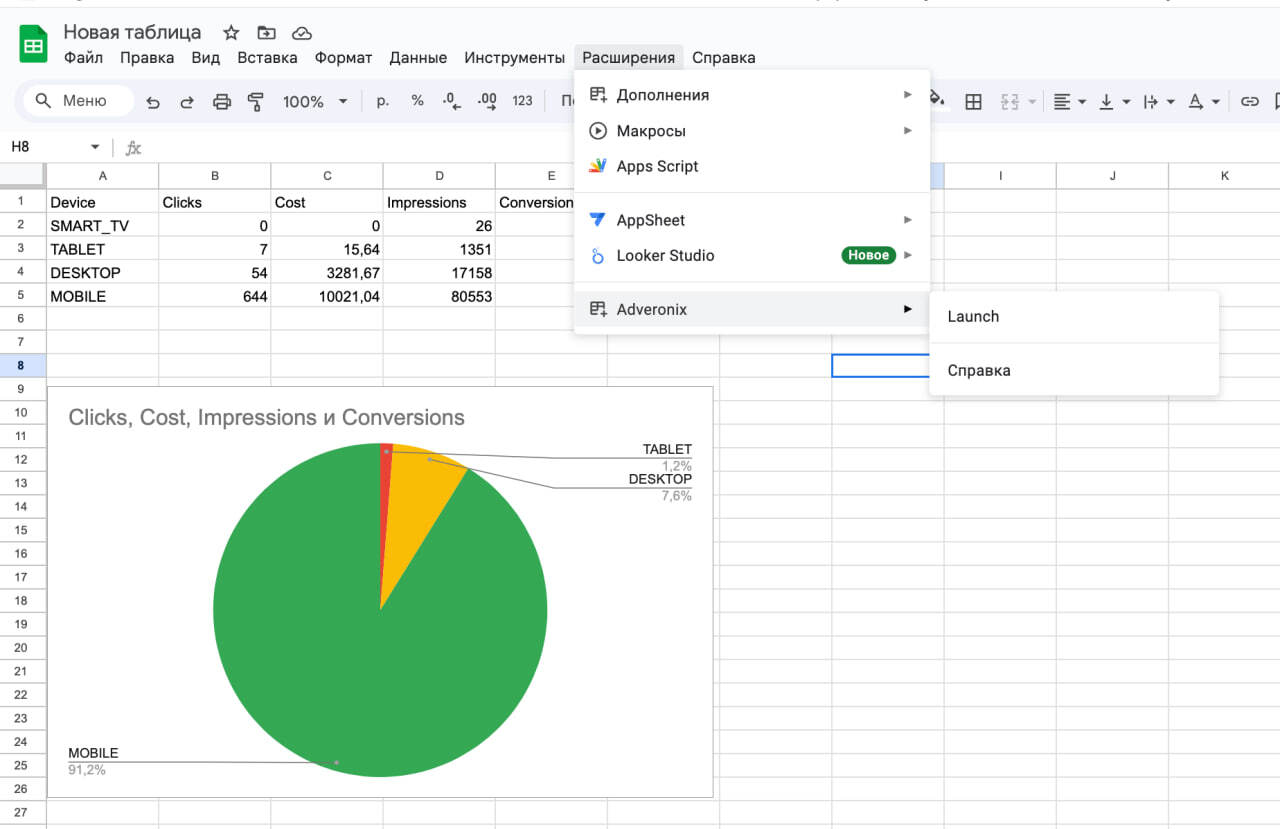Increase decimal places
This screenshot has height=829, width=1280.
487,101
